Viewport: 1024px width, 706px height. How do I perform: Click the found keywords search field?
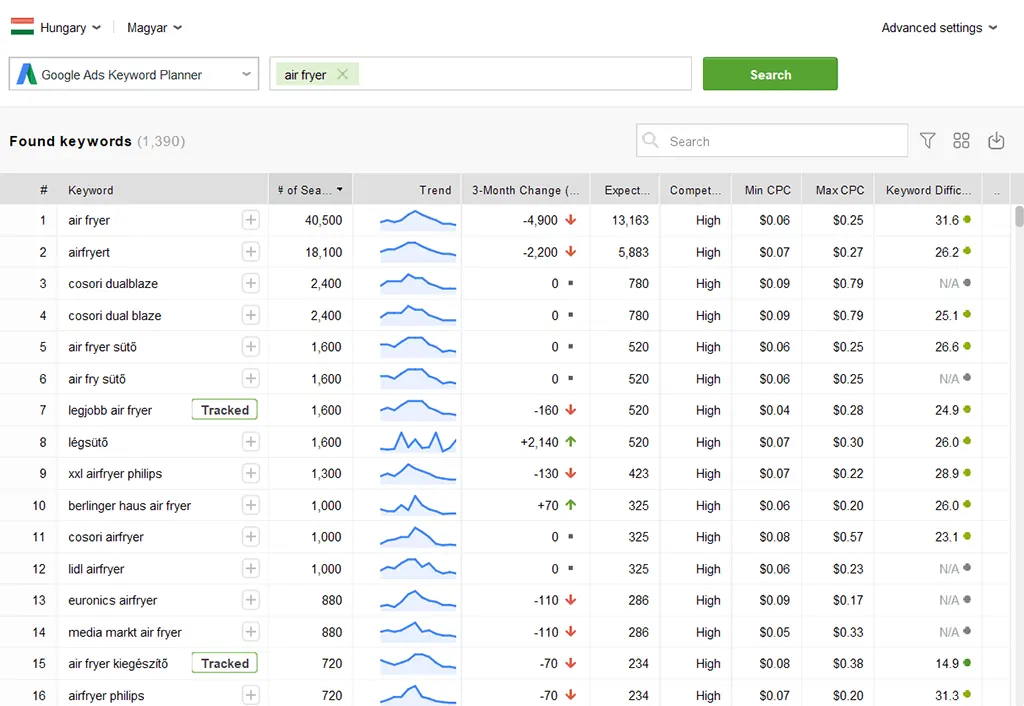tap(780, 141)
